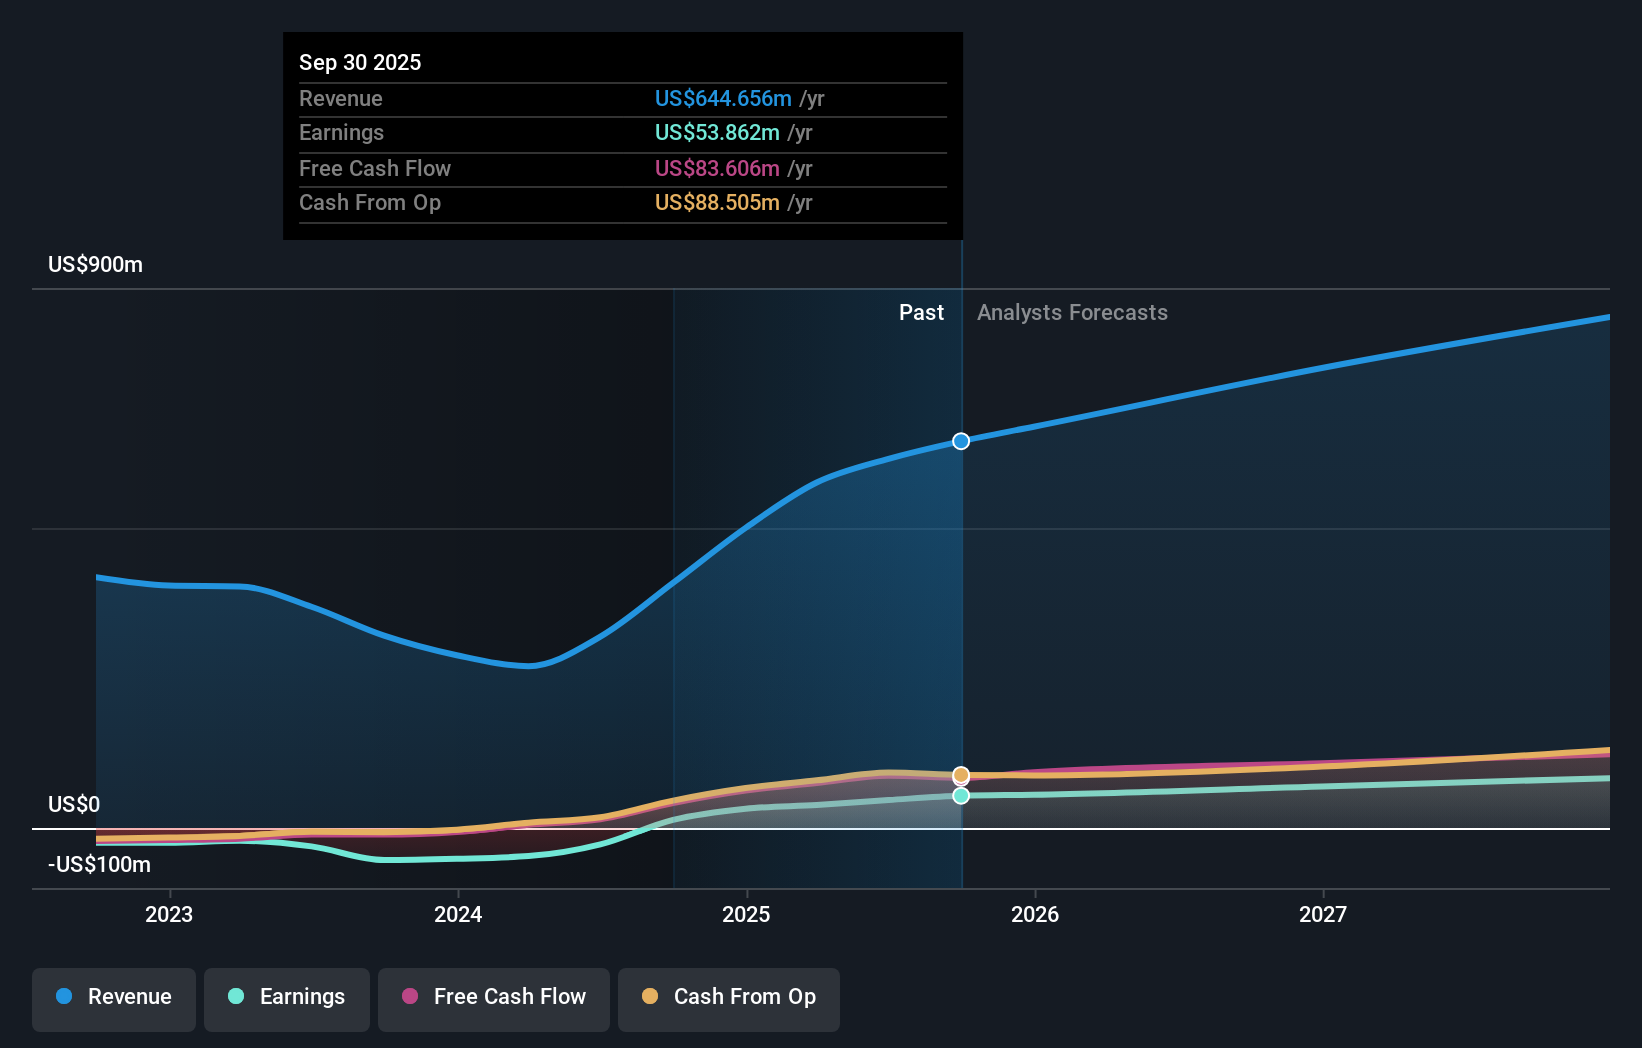Click the Cash From Op legend button
Screen dimensions: 1642x1048
click(728, 997)
